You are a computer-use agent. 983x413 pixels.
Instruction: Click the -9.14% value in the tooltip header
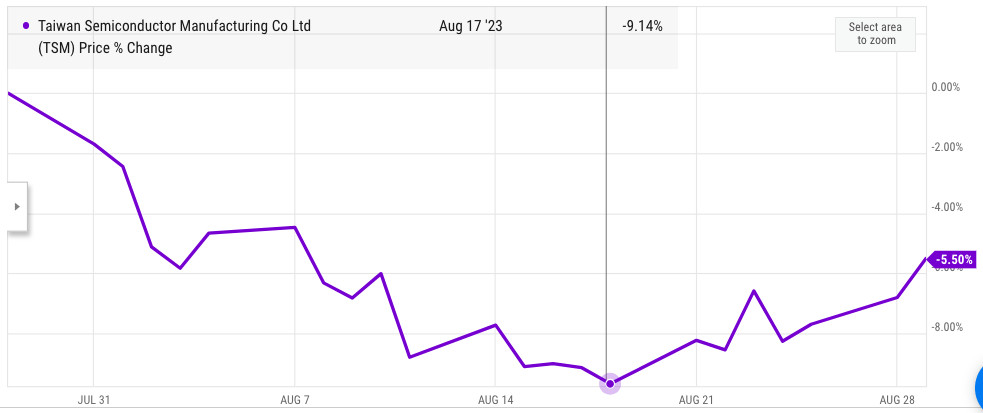point(640,27)
